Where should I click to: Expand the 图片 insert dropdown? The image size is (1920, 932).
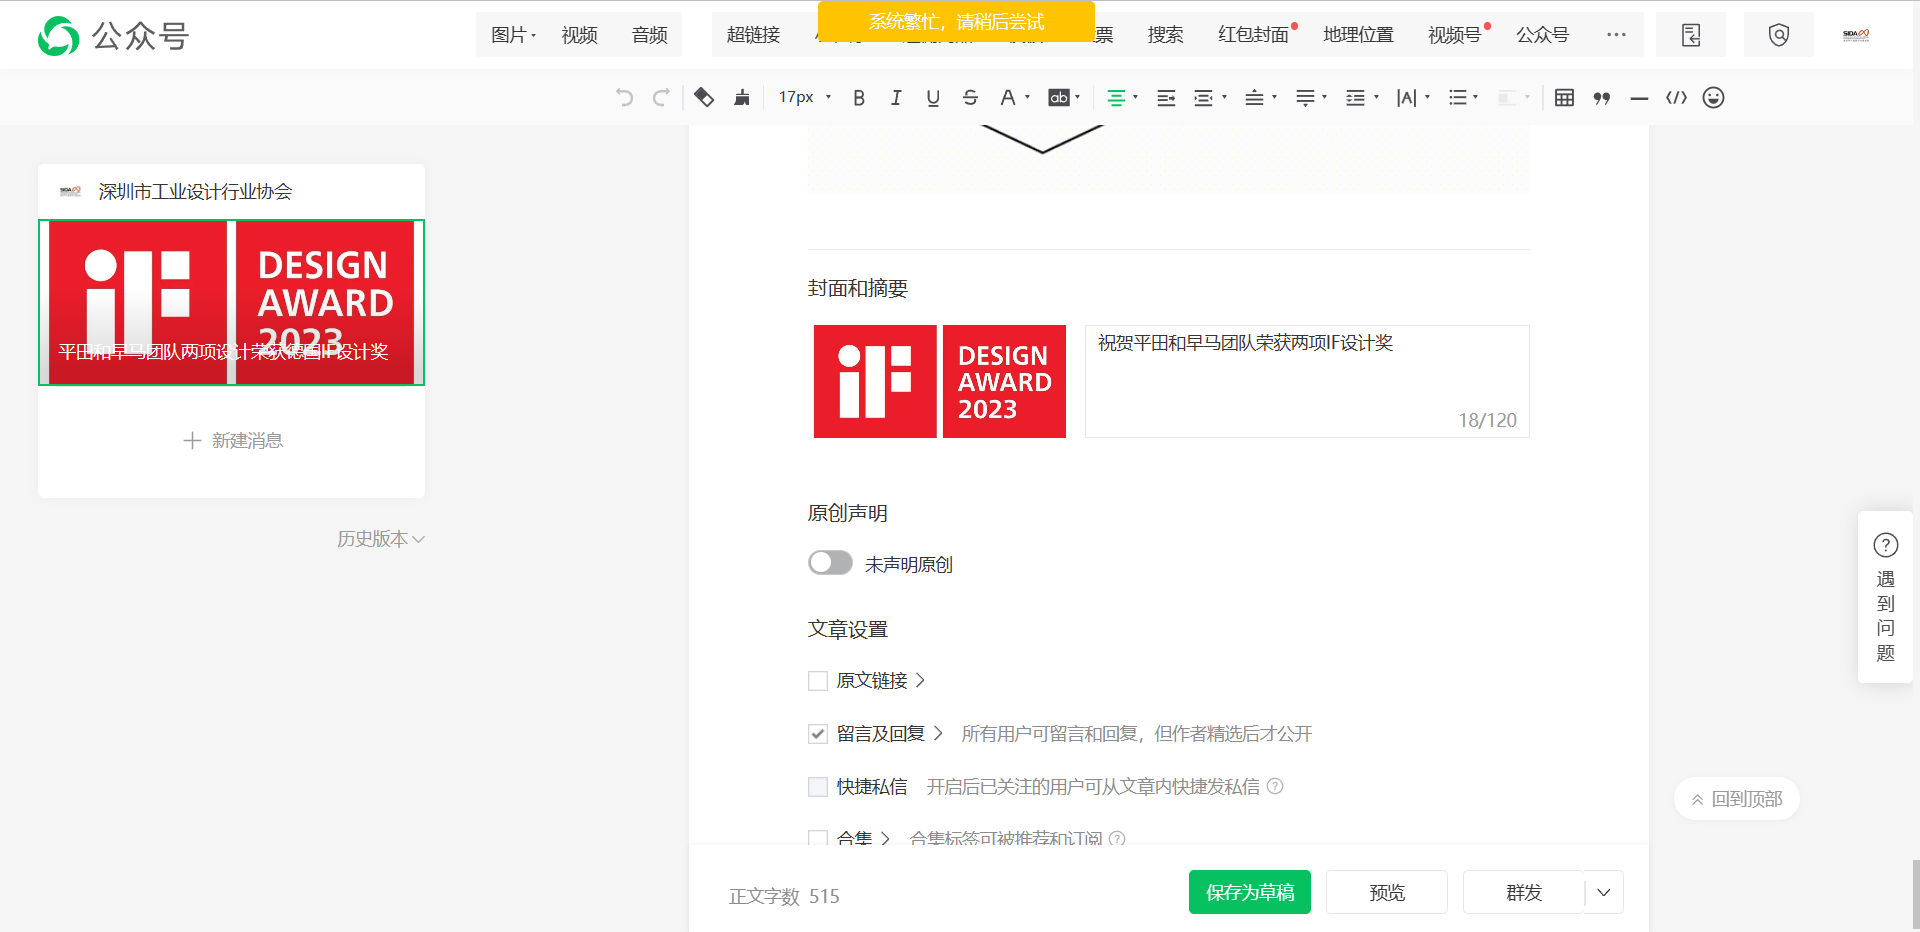tap(513, 35)
